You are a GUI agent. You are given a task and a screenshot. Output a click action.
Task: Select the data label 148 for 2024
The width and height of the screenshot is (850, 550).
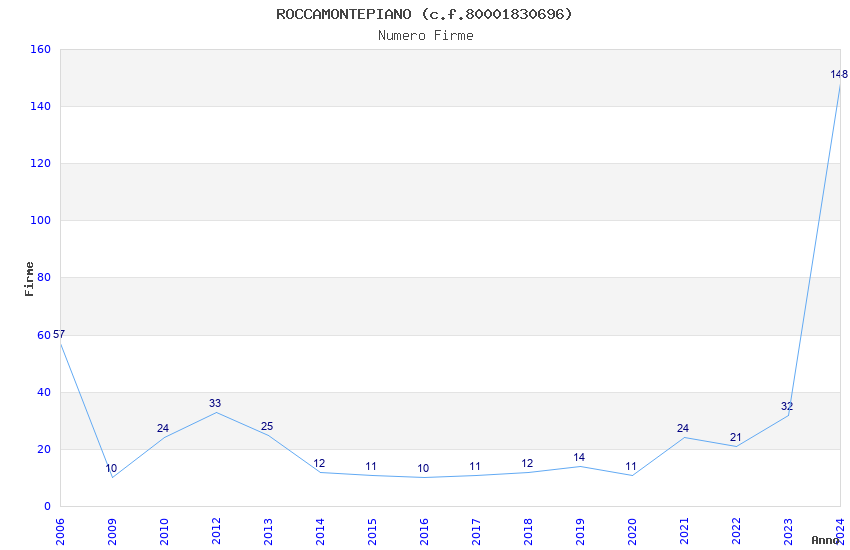[x=839, y=74]
